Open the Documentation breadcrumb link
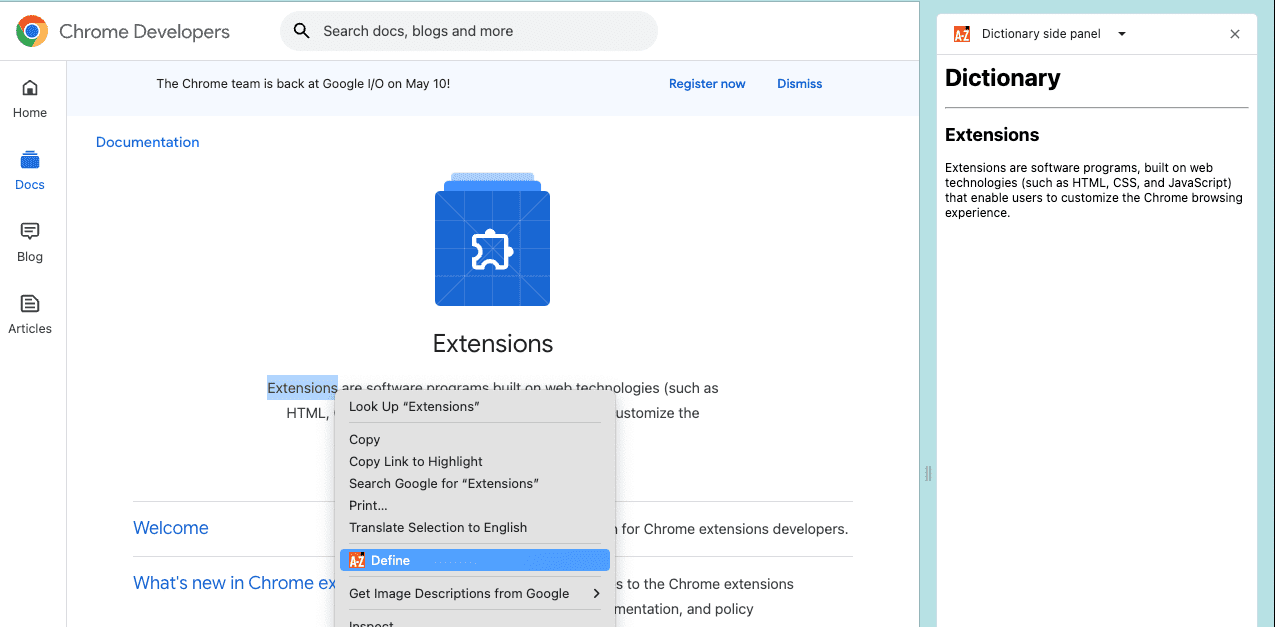This screenshot has height=627, width=1275. pyautogui.click(x=147, y=142)
